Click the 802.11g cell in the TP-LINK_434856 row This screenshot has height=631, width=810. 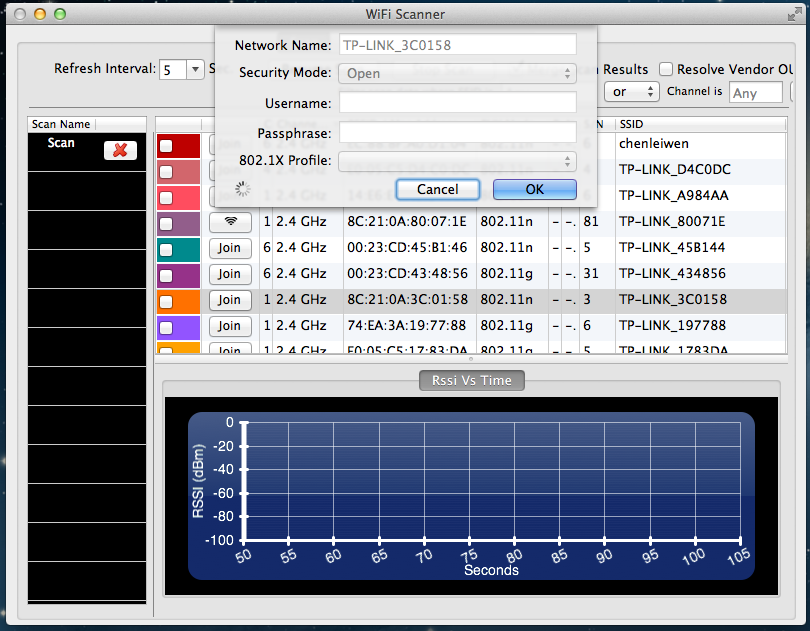506,273
